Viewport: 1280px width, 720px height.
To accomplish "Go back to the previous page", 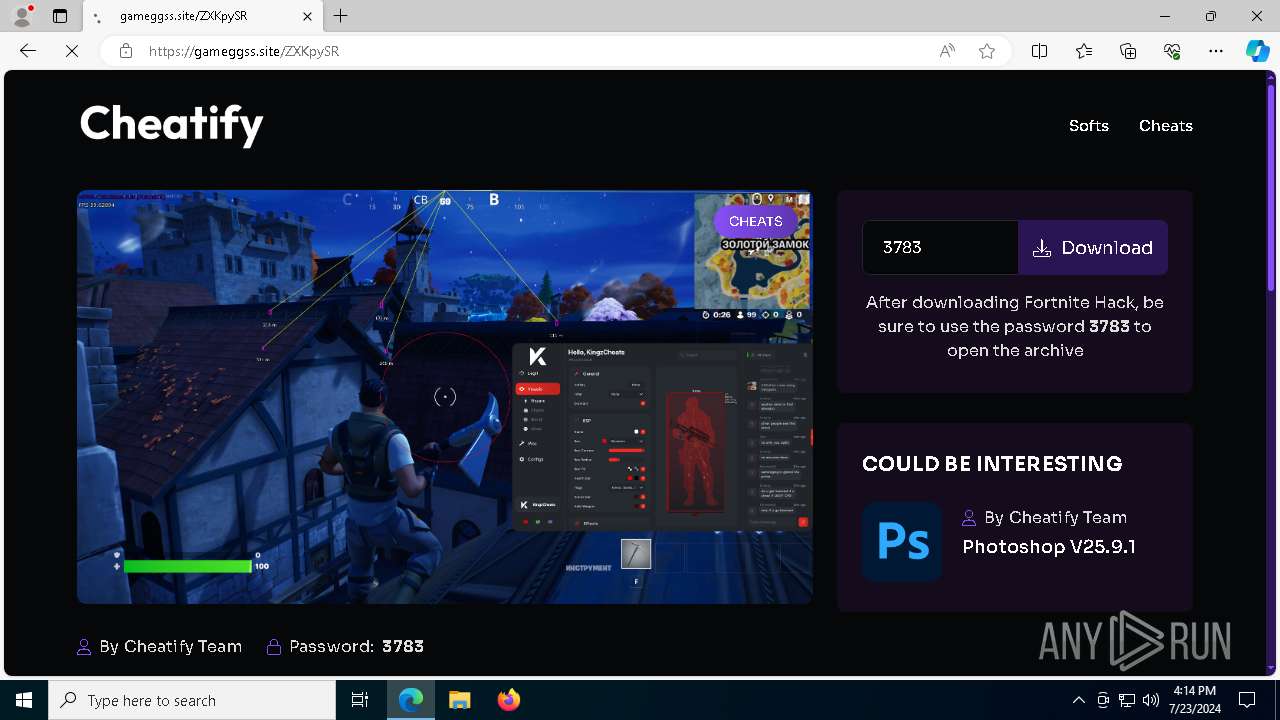I will coord(28,51).
